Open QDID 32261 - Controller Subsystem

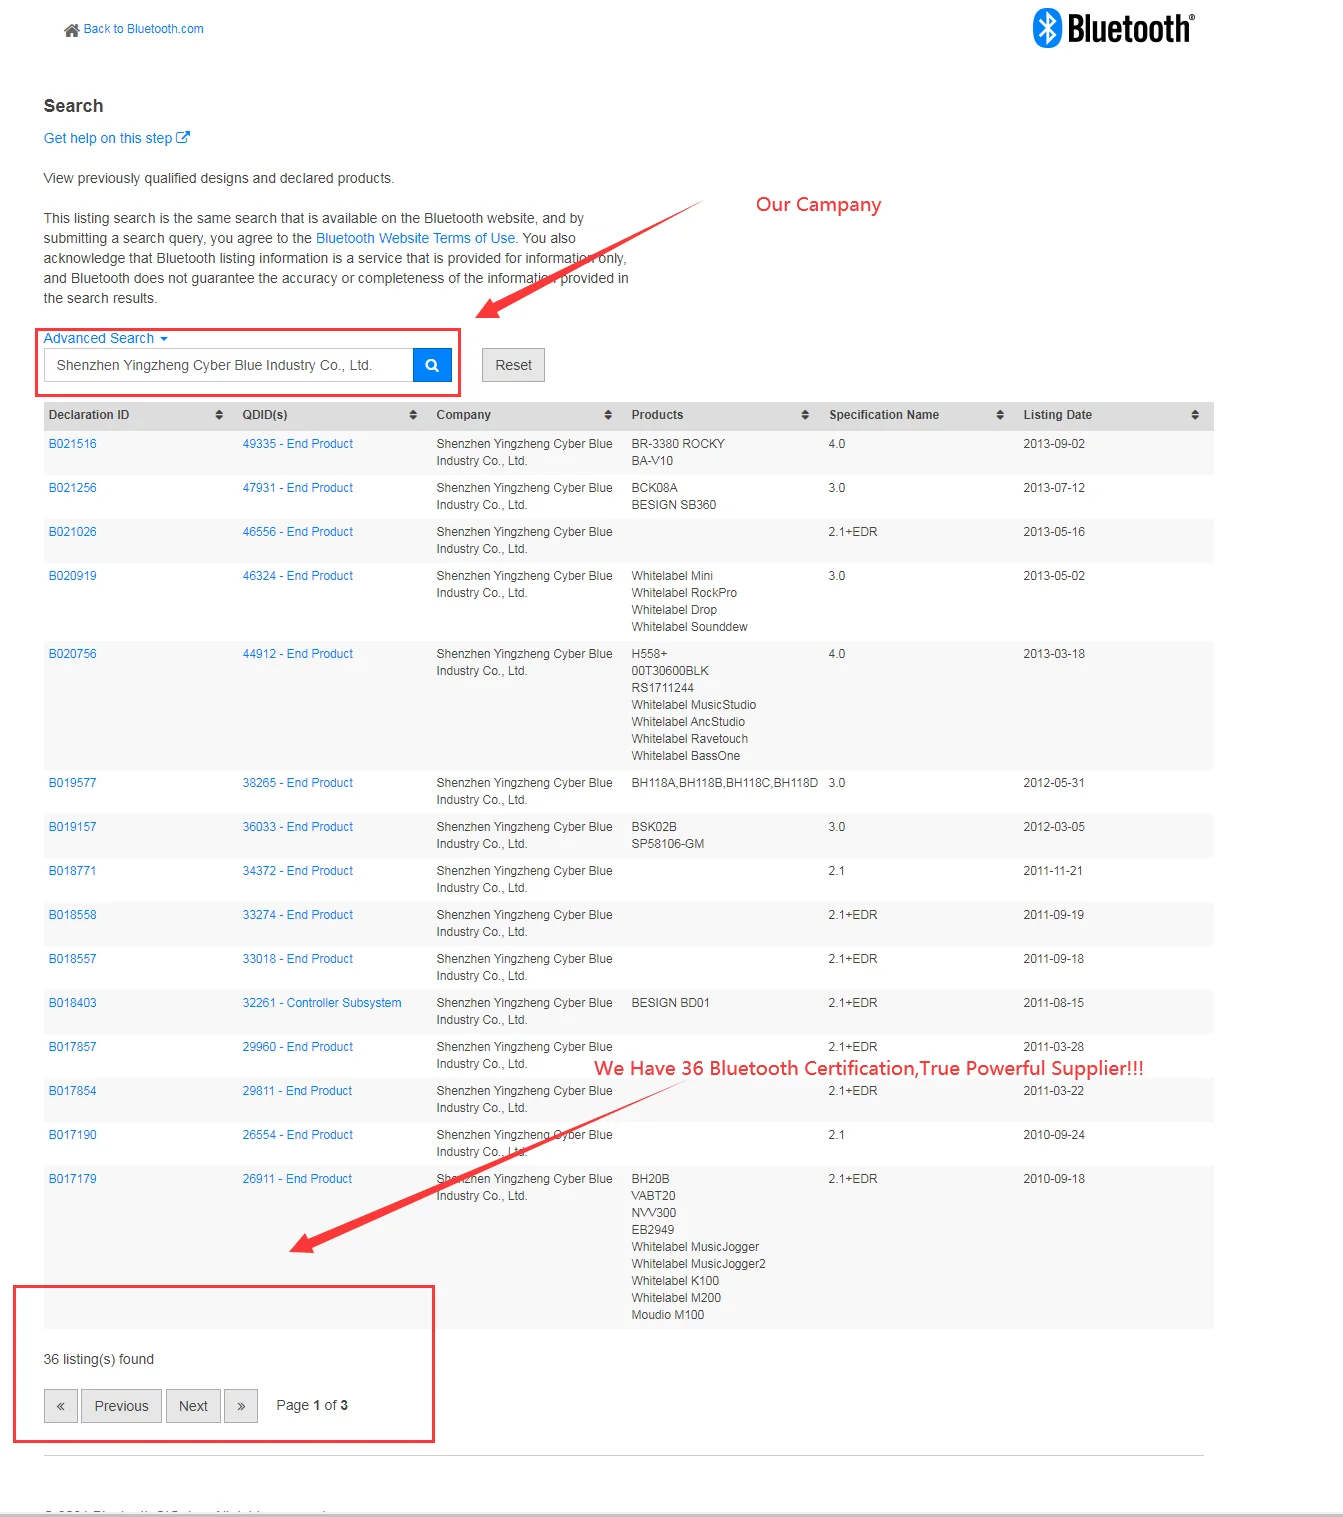tap(322, 1003)
